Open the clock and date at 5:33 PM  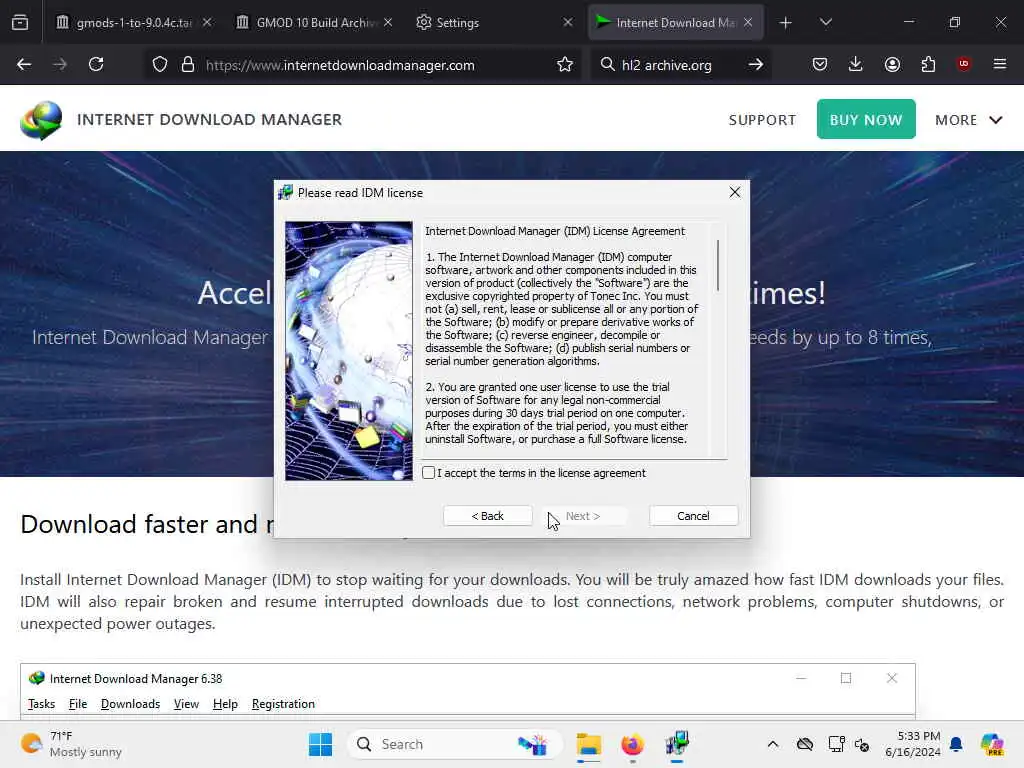[912, 744]
